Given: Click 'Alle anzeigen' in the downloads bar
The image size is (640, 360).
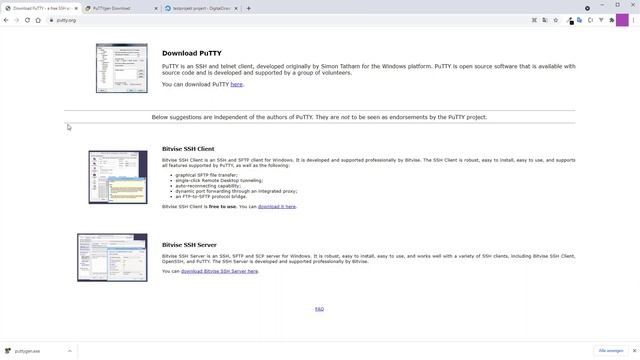Looking at the screenshot, I should pyautogui.click(x=611, y=351).
